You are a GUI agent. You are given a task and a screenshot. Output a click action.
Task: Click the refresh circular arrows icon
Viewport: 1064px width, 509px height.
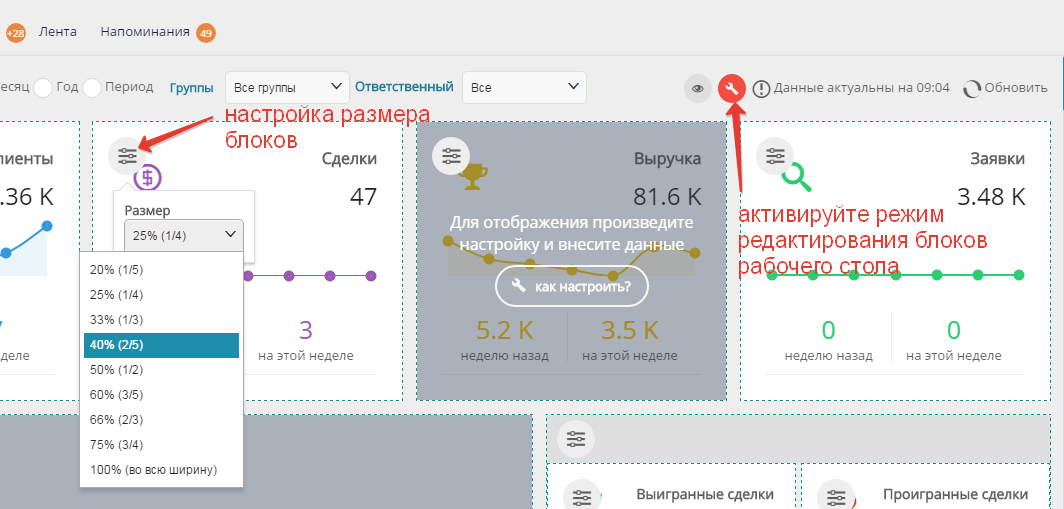coord(972,88)
